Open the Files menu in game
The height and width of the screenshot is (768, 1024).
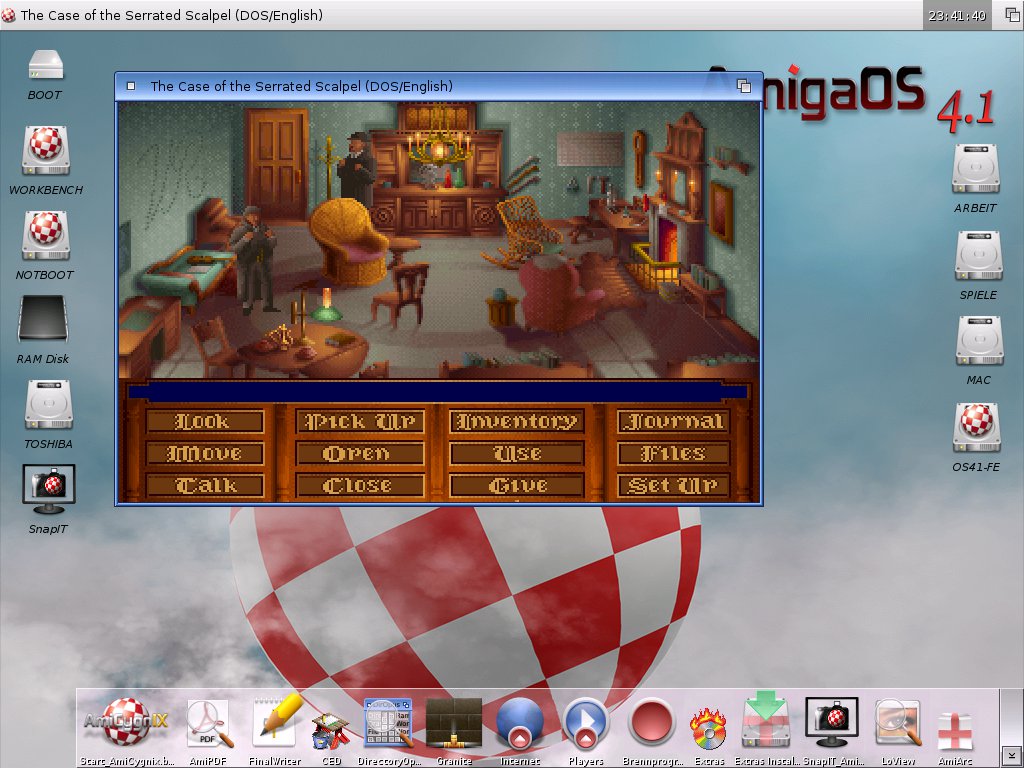(673, 453)
